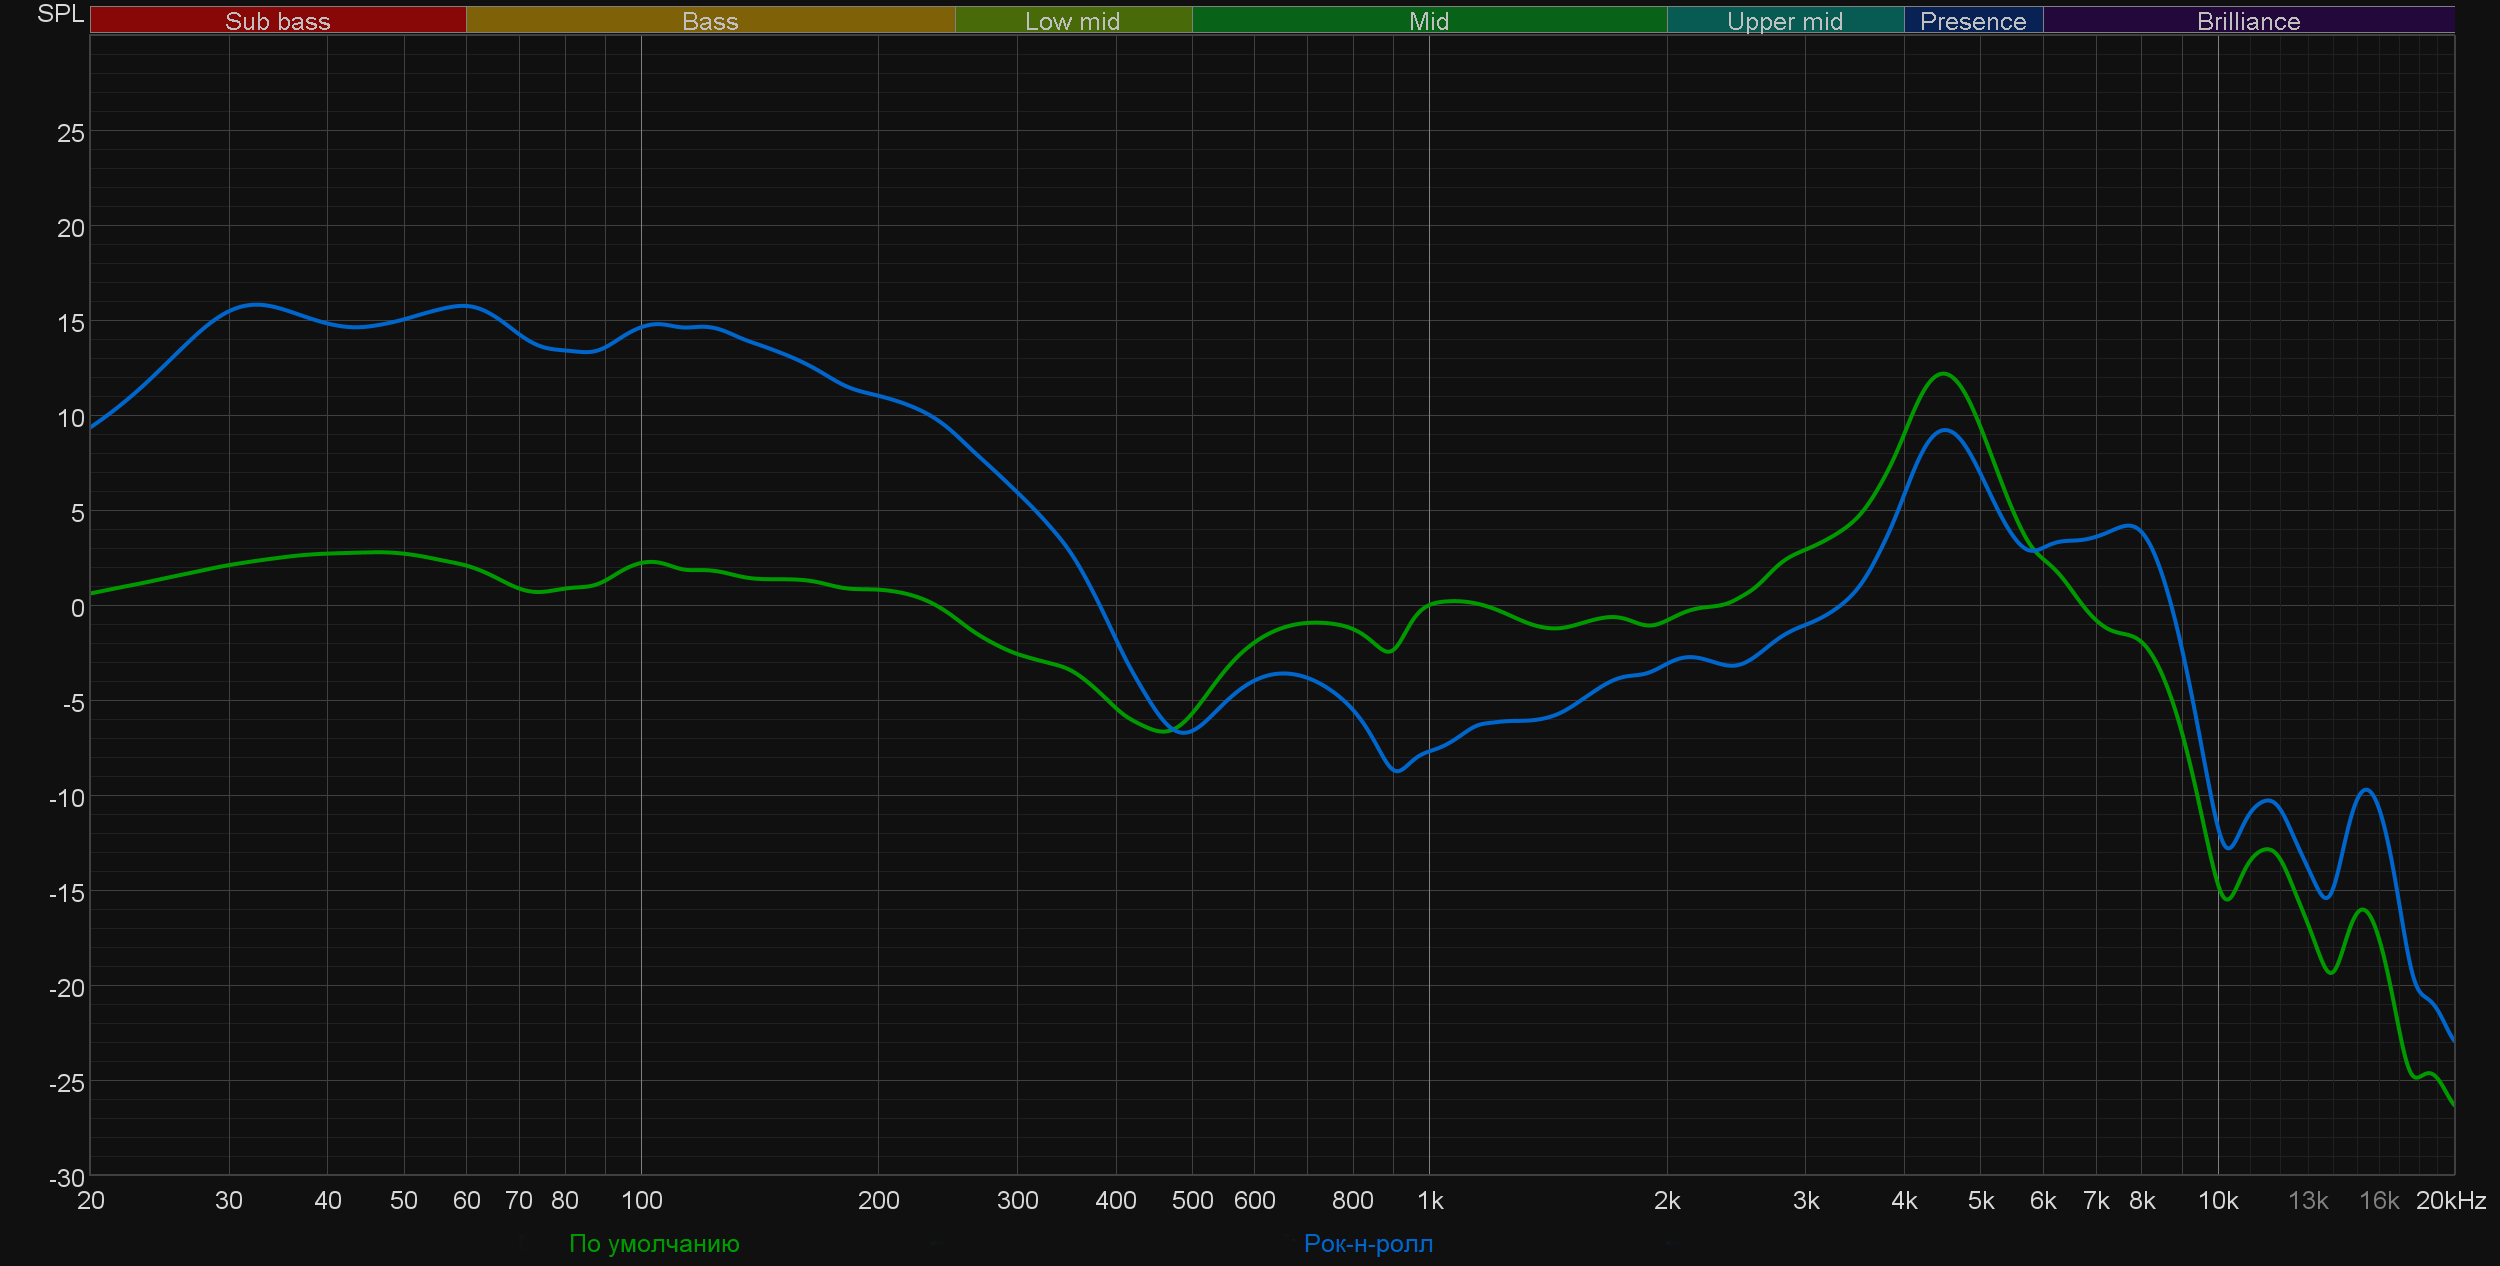Click the SPL axis title
Image resolution: width=2500 pixels, height=1266 pixels.
(x=60, y=14)
